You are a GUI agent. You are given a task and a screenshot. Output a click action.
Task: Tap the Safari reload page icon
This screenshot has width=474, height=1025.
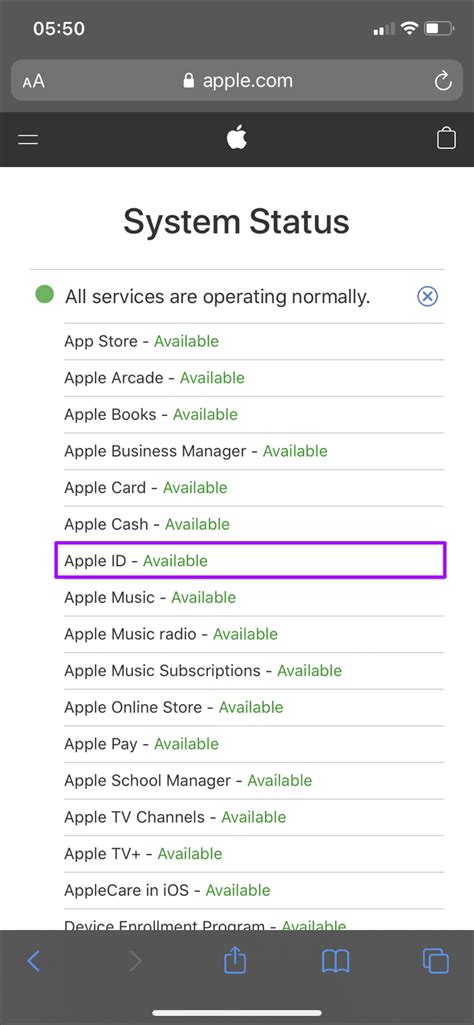(x=443, y=81)
